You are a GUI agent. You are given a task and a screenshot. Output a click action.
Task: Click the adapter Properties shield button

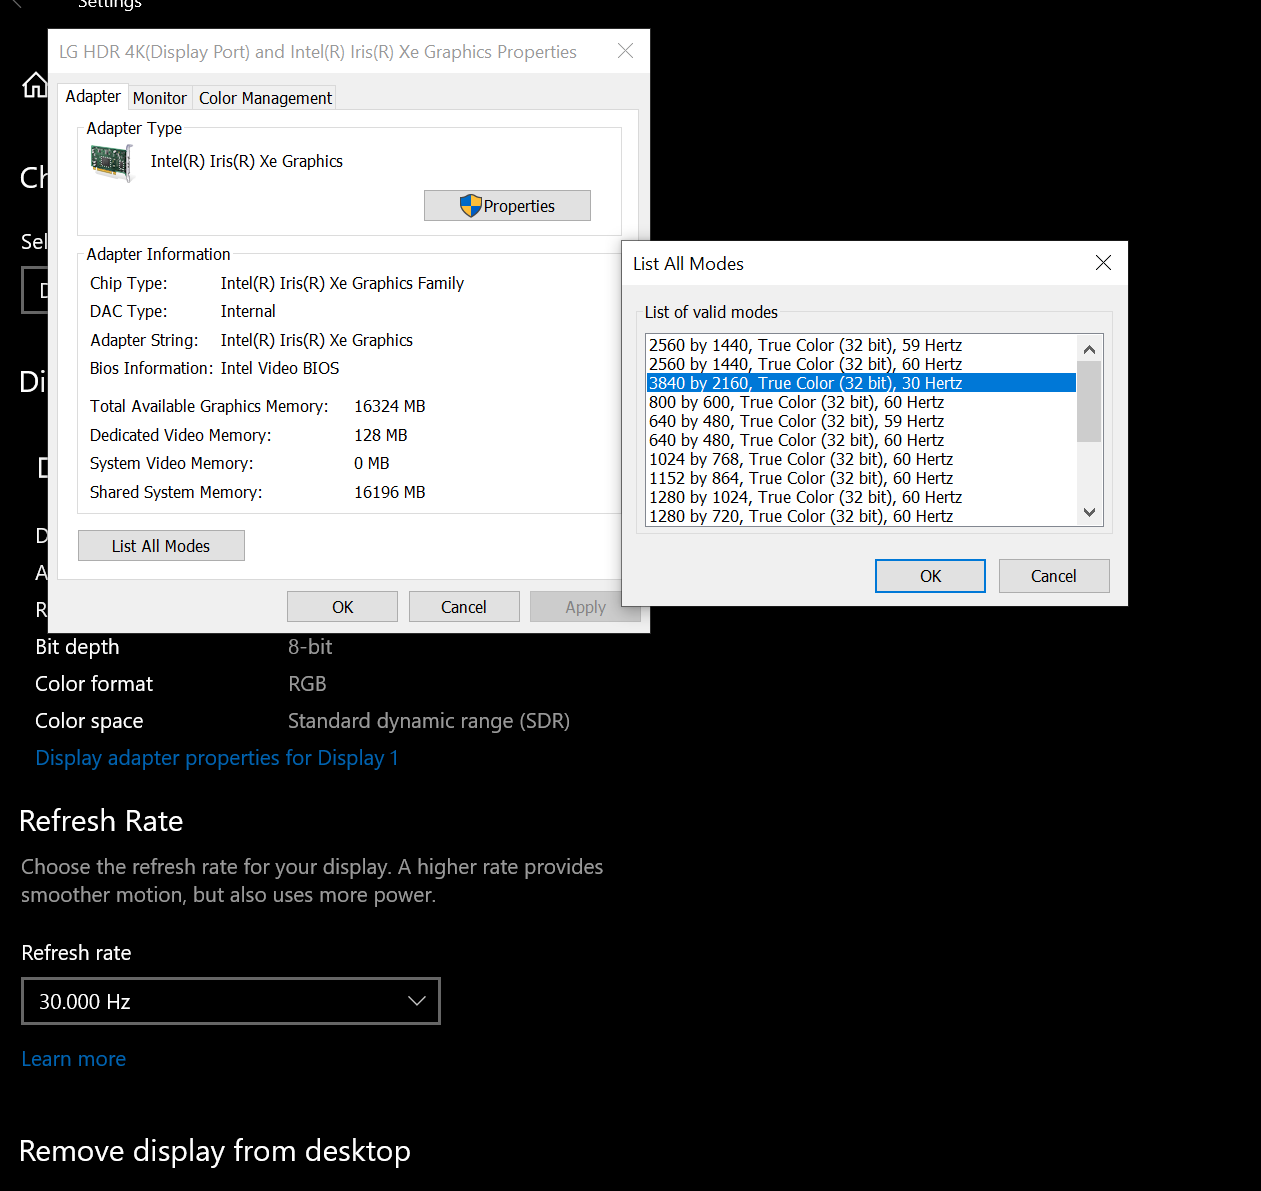(x=507, y=206)
